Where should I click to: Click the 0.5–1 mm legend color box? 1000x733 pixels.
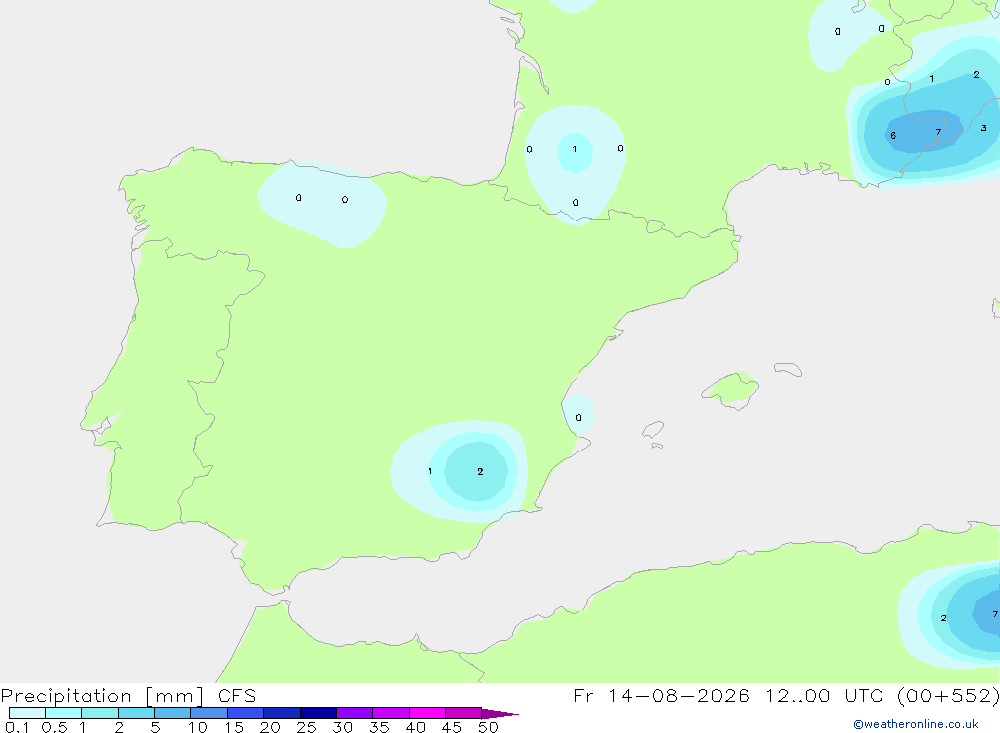(x=63, y=713)
